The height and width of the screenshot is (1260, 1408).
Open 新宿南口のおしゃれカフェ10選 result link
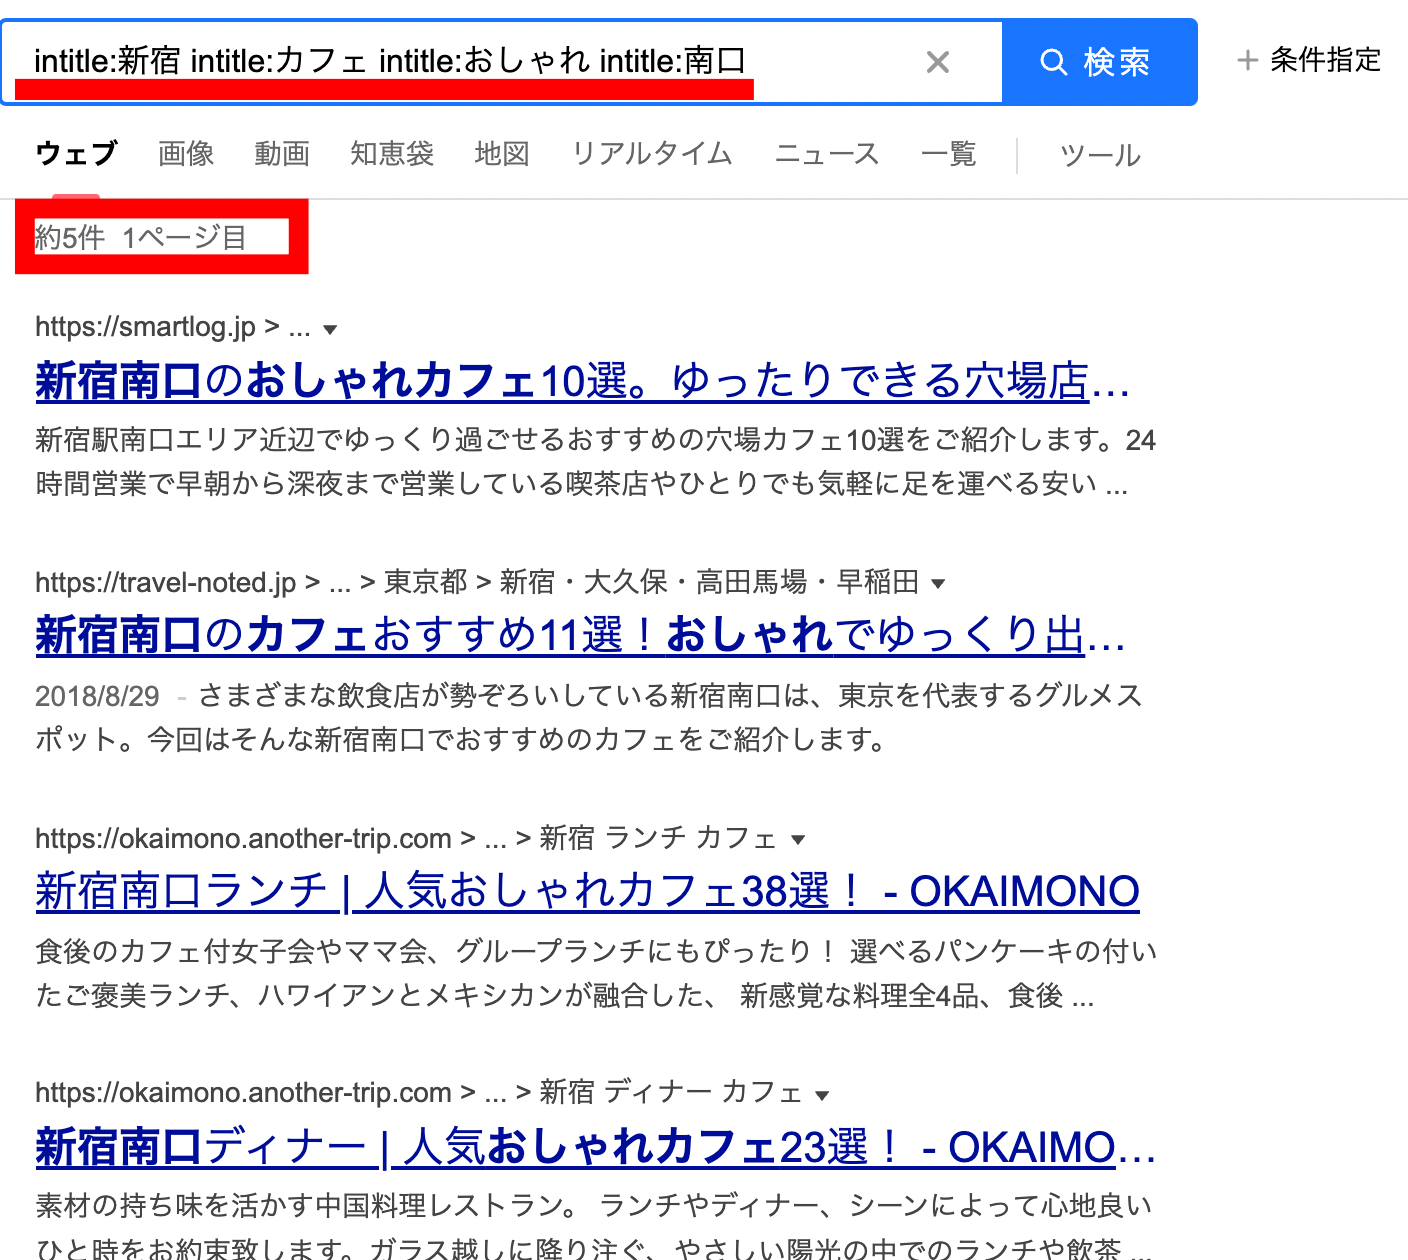tap(582, 381)
